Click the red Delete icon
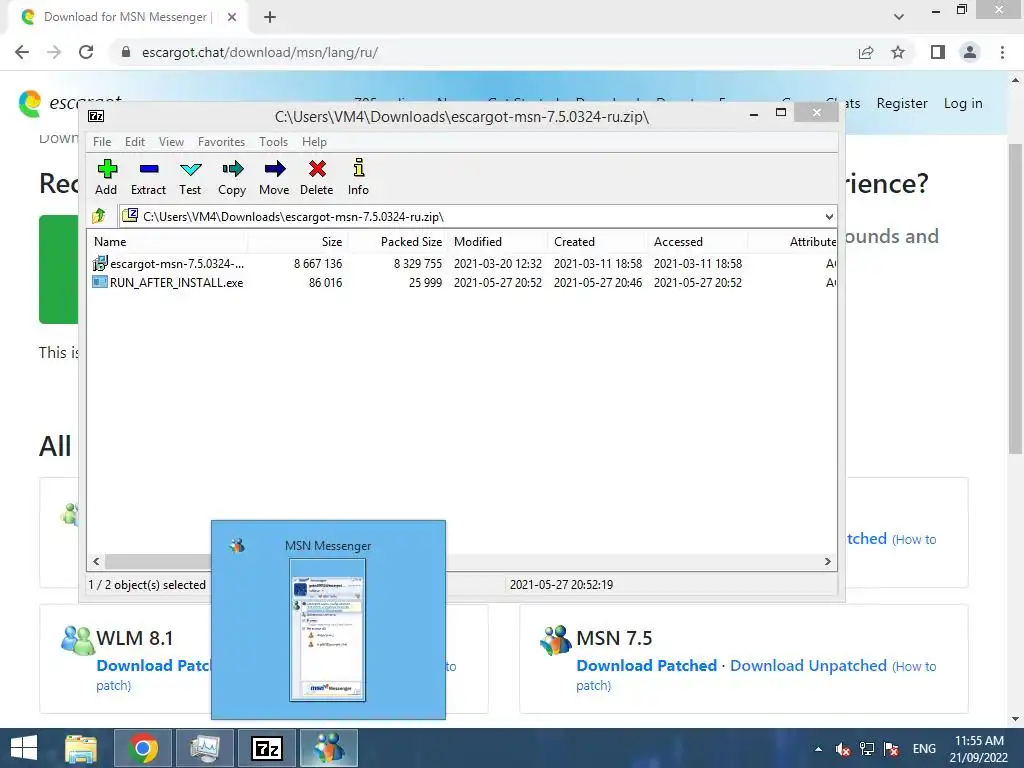This screenshot has width=1024, height=768. (317, 177)
